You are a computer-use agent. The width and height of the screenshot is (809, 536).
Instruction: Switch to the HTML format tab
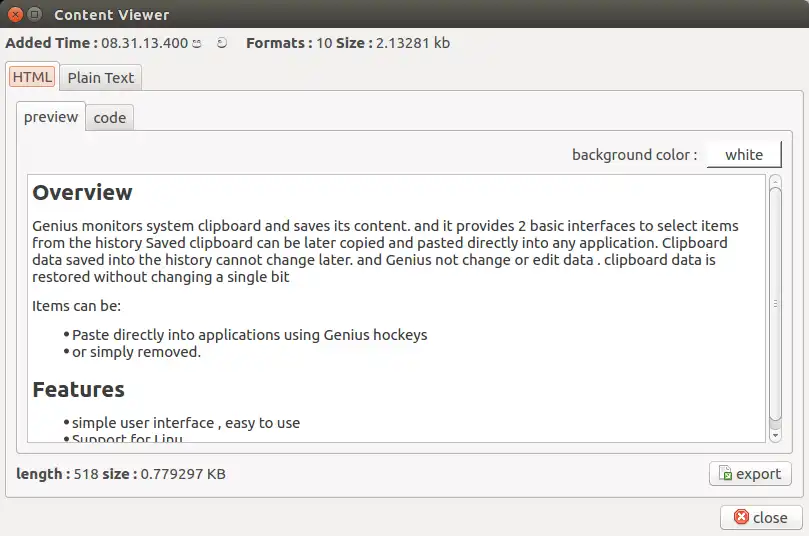click(32, 77)
